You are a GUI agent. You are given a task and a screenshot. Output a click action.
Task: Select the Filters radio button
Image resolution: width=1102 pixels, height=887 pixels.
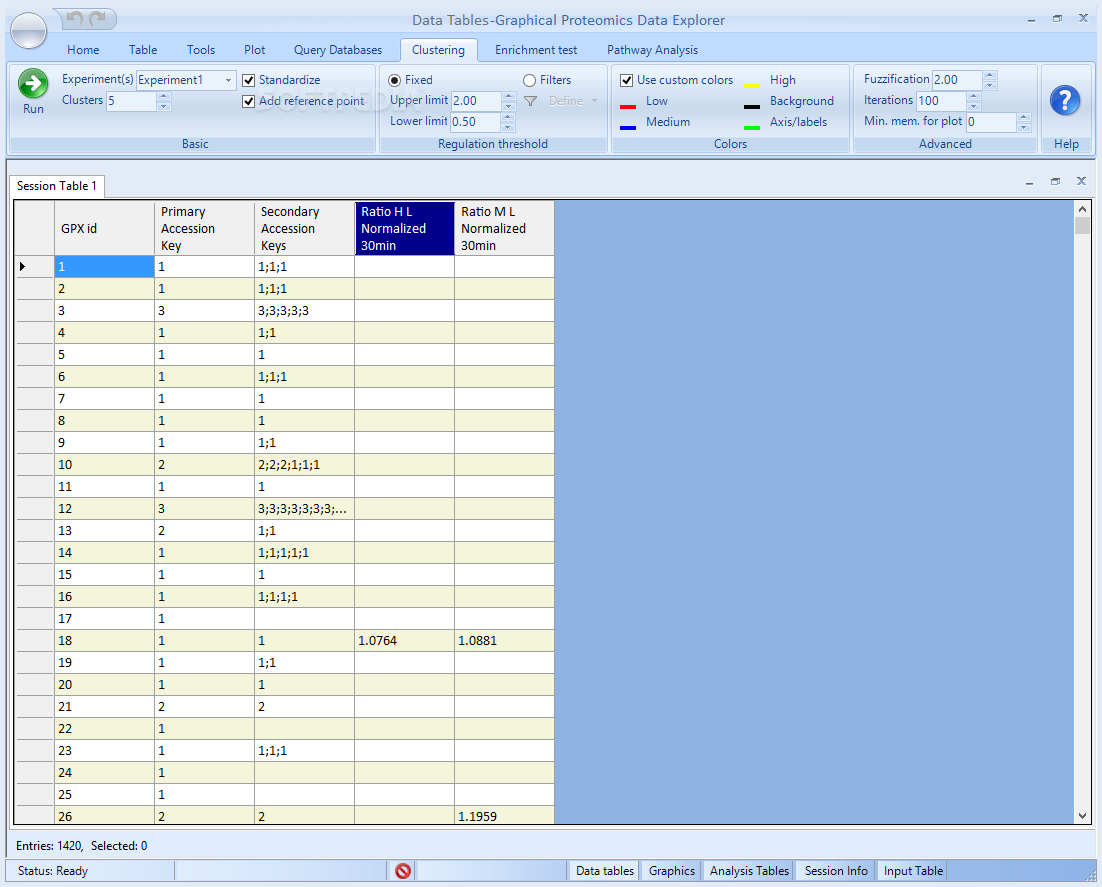(529, 80)
